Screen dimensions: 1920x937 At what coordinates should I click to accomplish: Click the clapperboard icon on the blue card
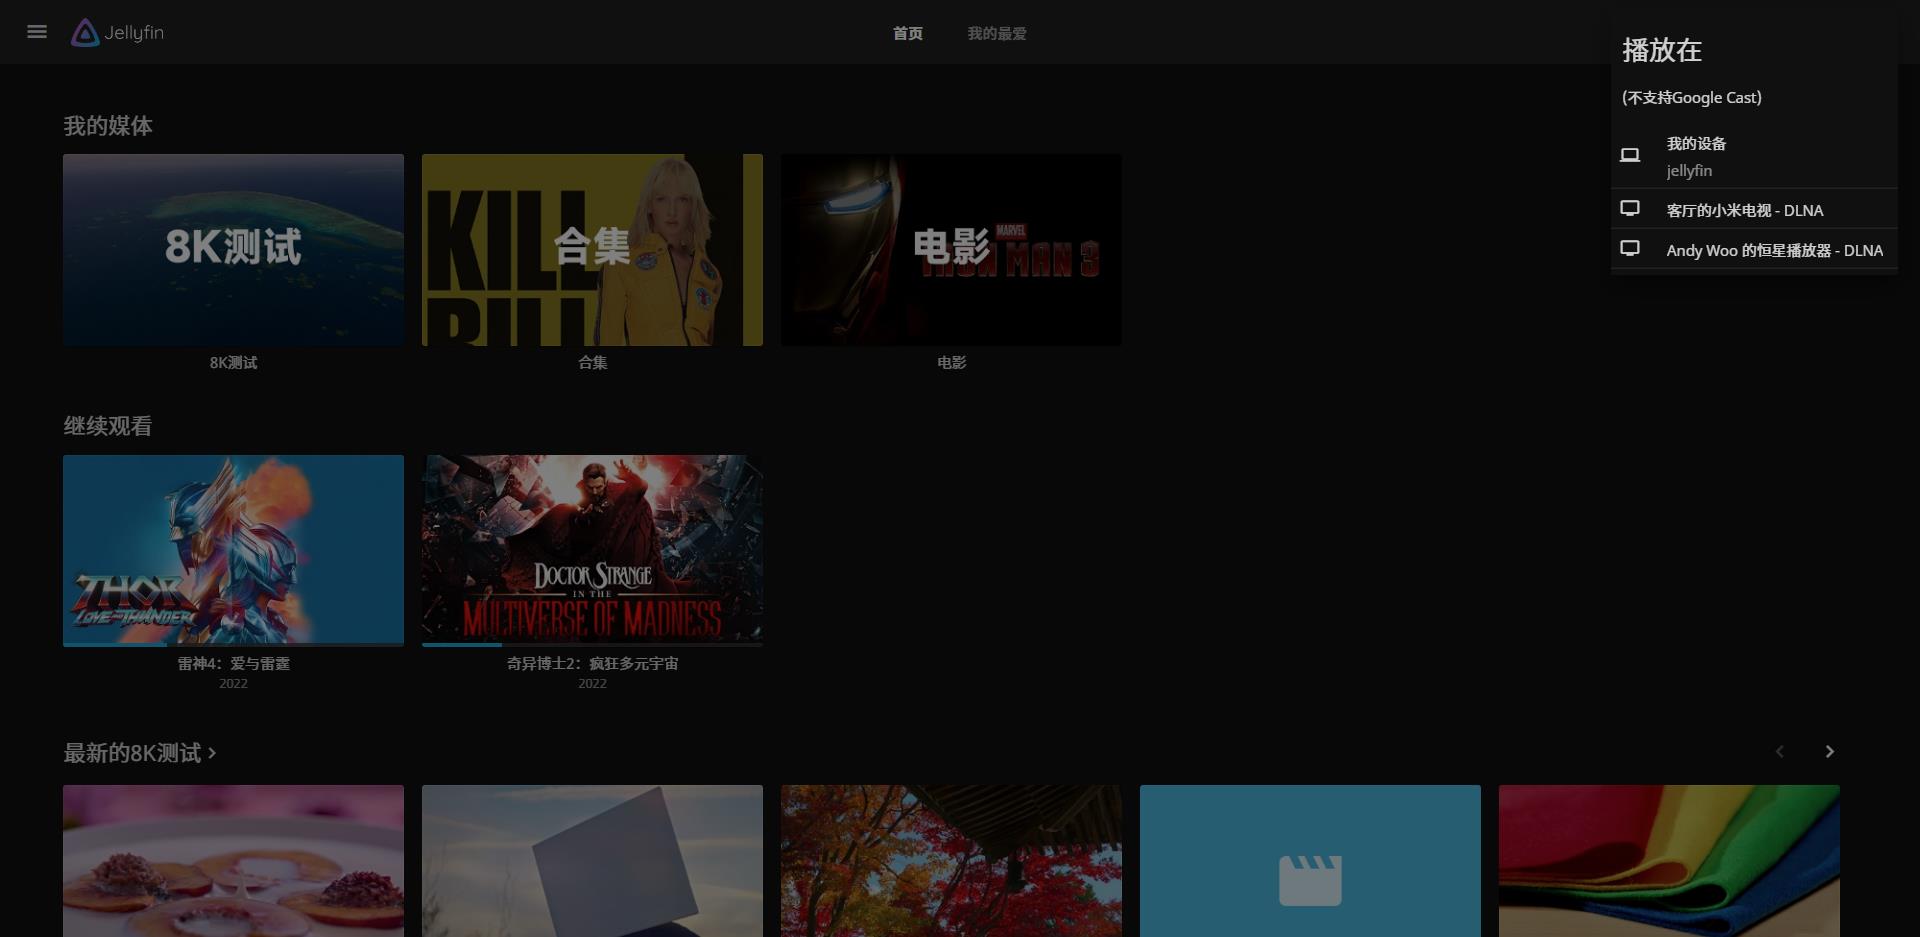pyautogui.click(x=1310, y=880)
